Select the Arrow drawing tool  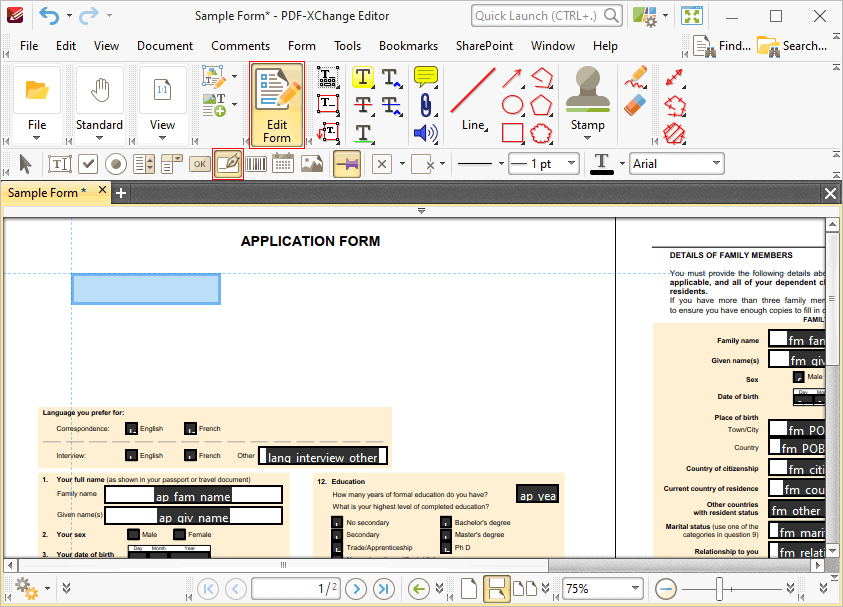(513, 78)
